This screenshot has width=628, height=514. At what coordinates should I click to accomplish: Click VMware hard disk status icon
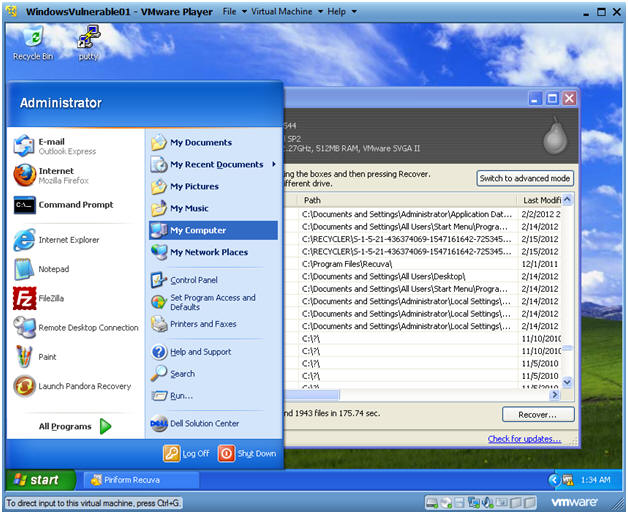point(432,502)
